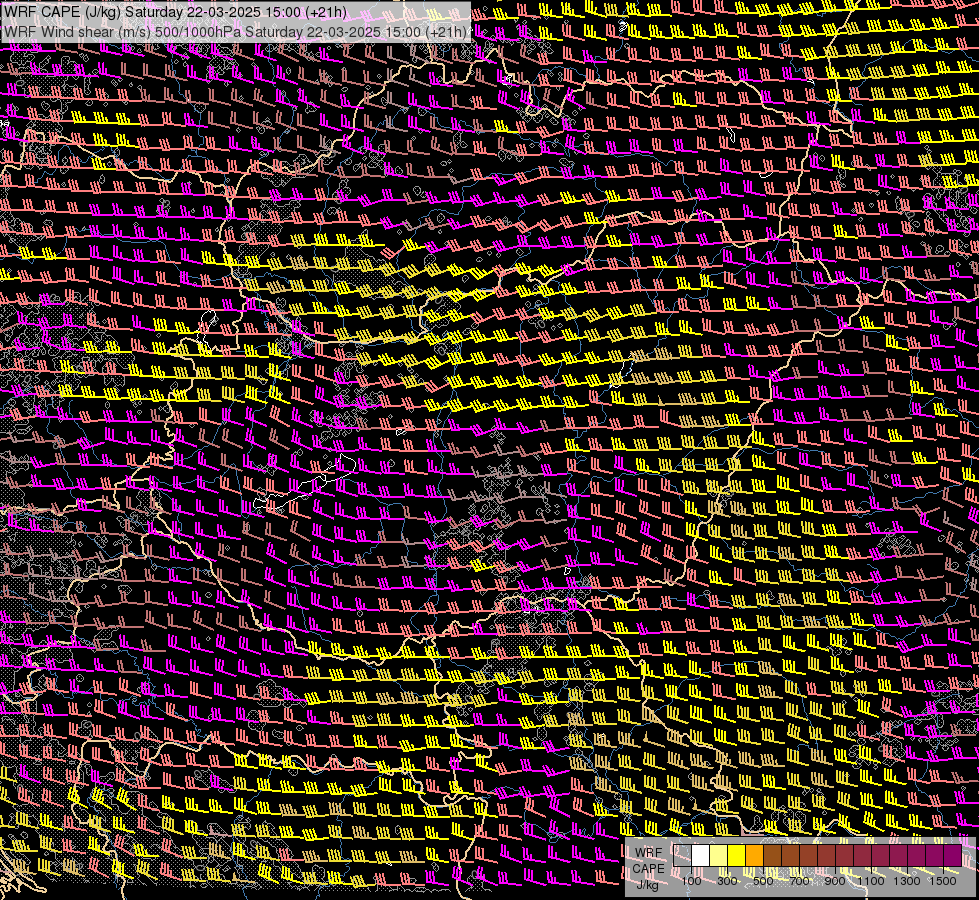
Task: Click the '1500' legend value
Action: click(x=943, y=881)
